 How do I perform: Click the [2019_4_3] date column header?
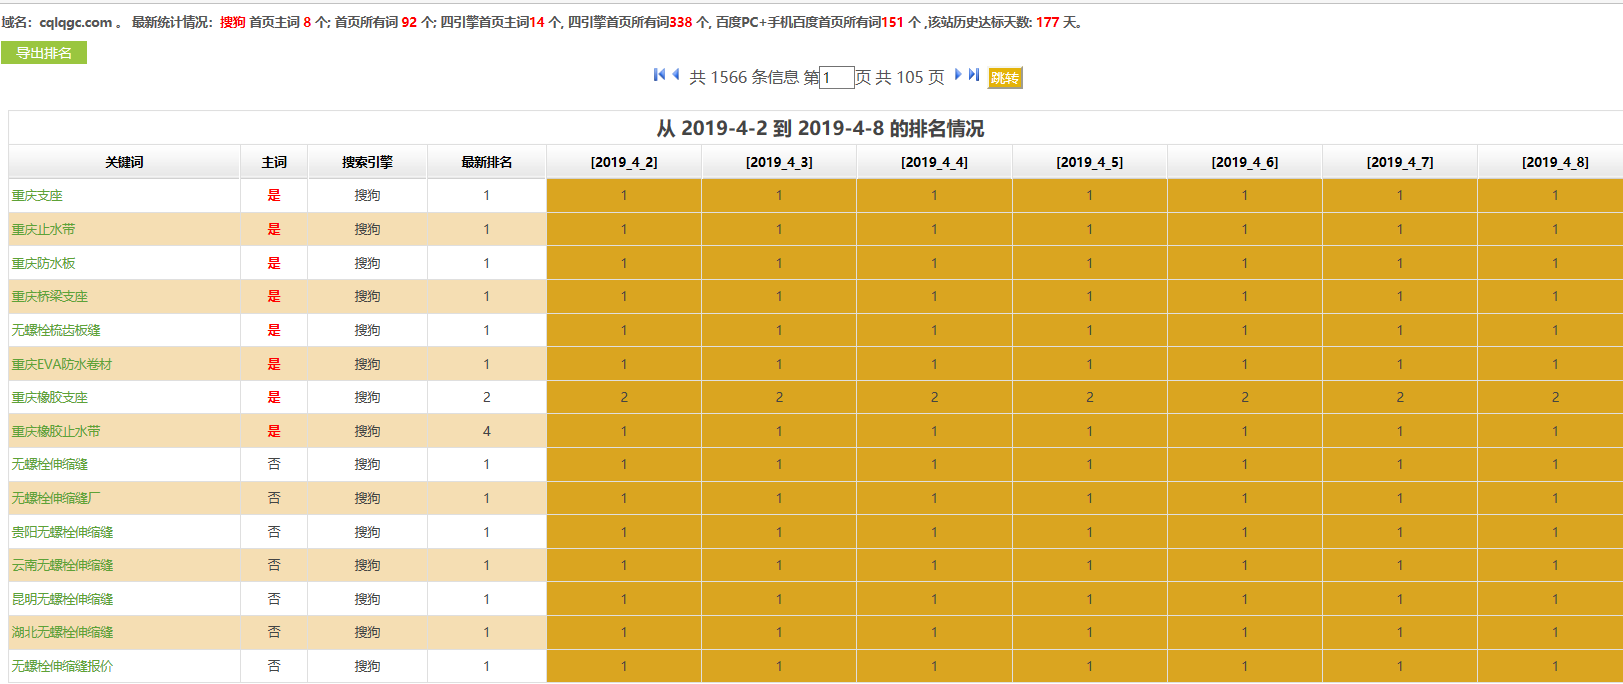pyautogui.click(x=779, y=162)
